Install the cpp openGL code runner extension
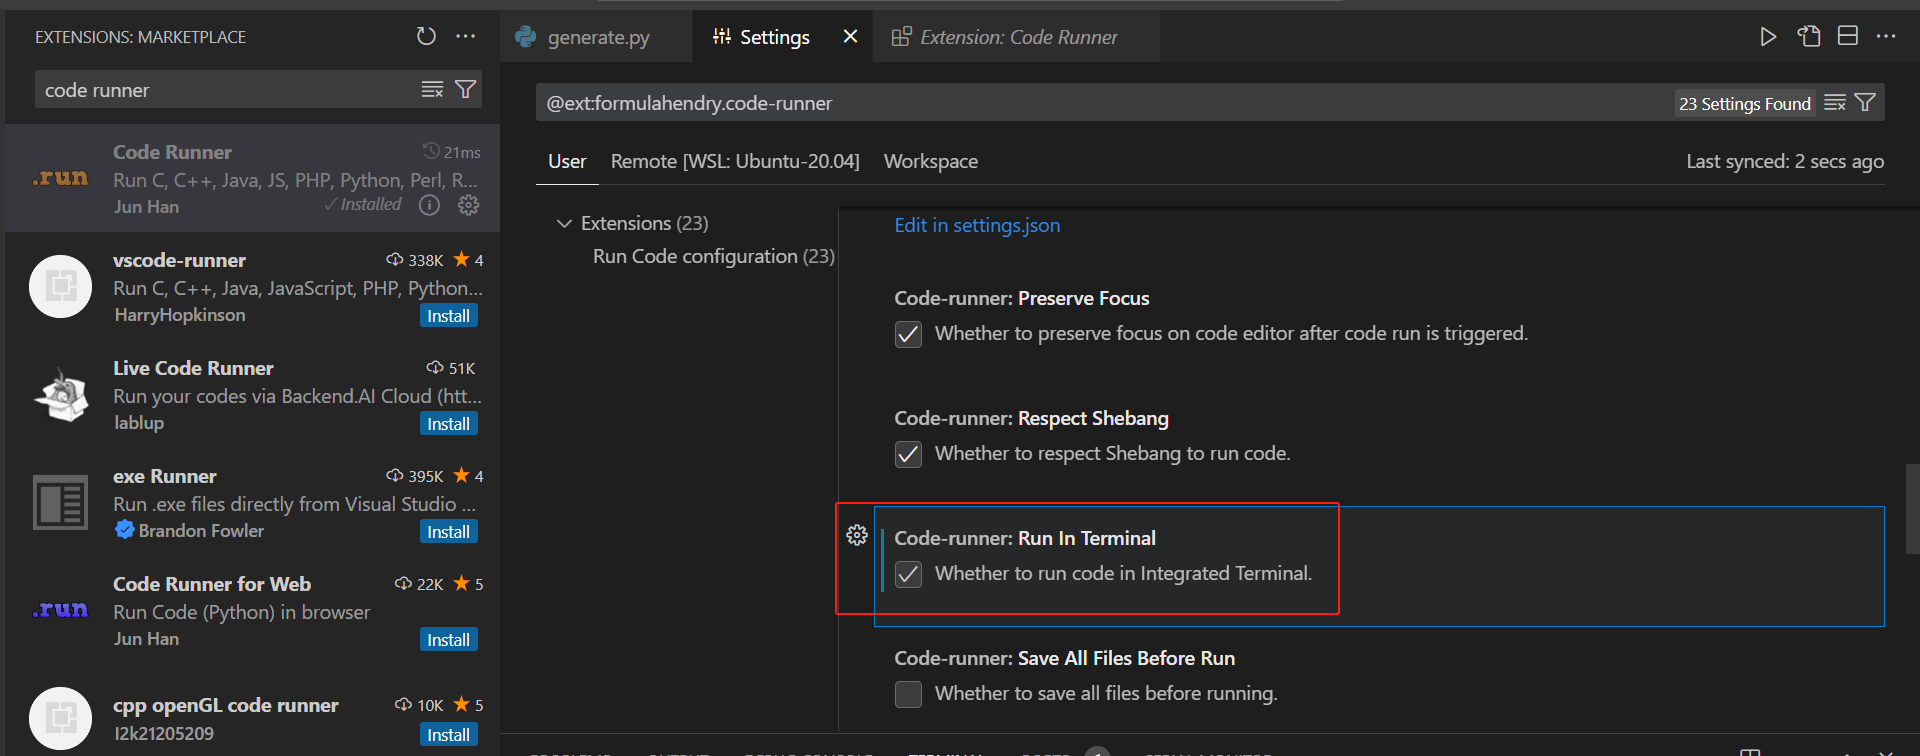 point(448,735)
